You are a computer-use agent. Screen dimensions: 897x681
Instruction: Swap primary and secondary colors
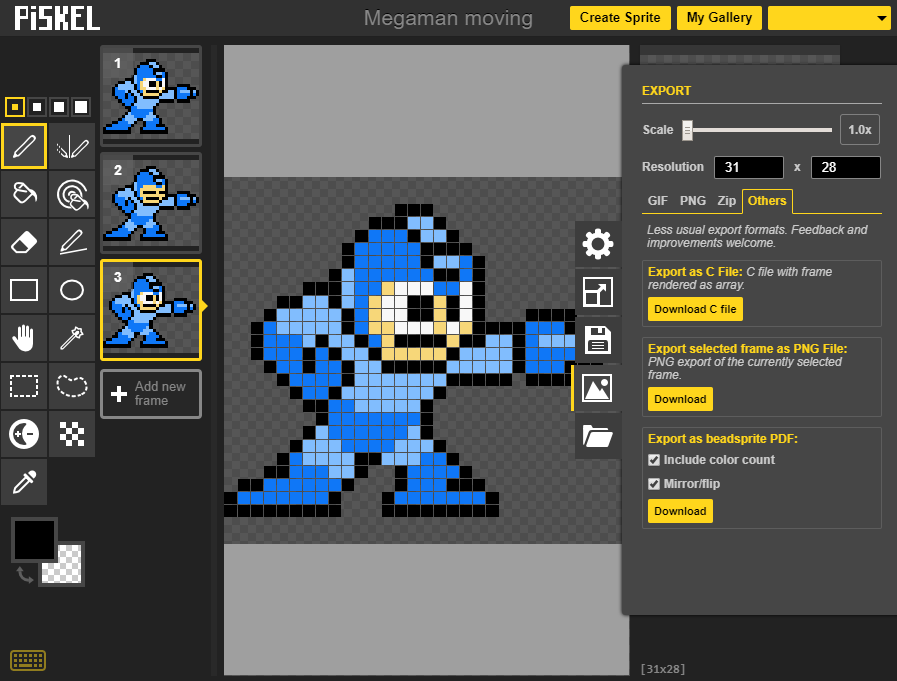pyautogui.click(x=24, y=575)
